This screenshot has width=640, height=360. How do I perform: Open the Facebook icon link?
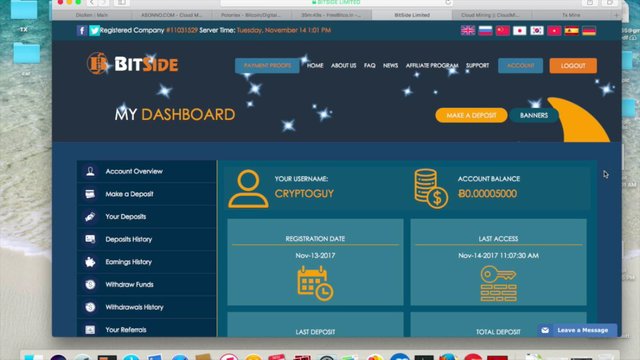click(x=82, y=30)
